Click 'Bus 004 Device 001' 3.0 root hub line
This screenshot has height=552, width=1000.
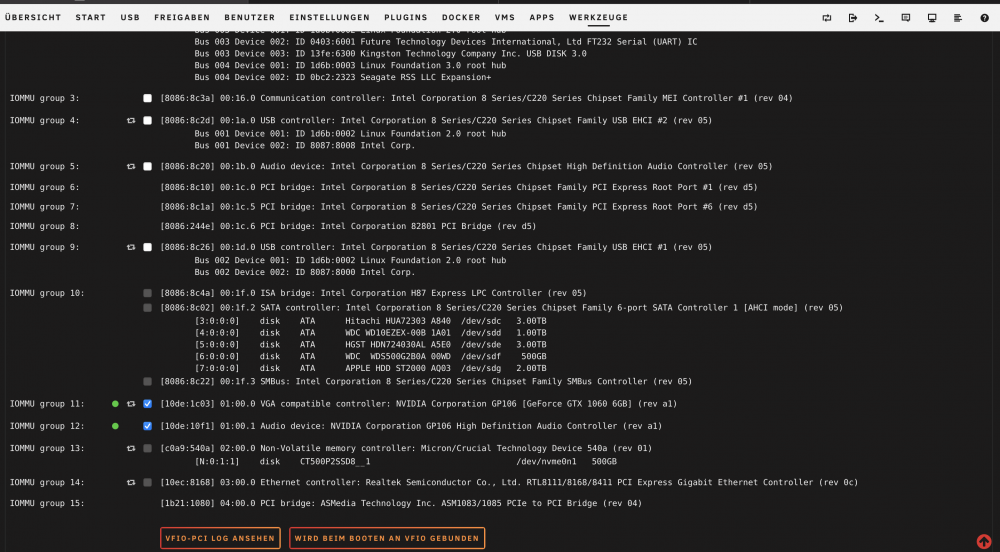coord(350,66)
